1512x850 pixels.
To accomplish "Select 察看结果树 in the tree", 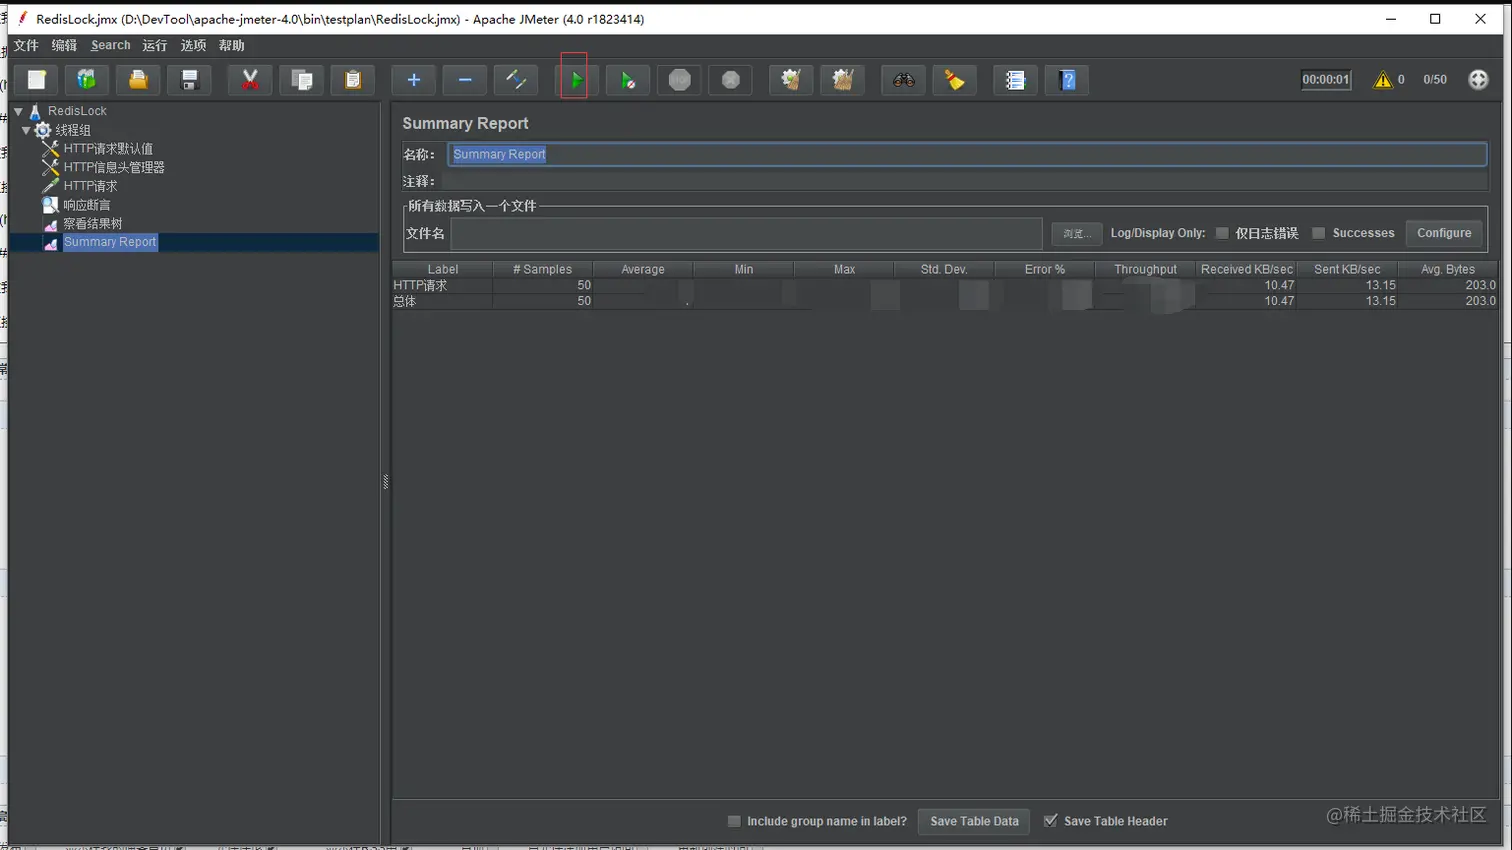I will click(x=93, y=224).
